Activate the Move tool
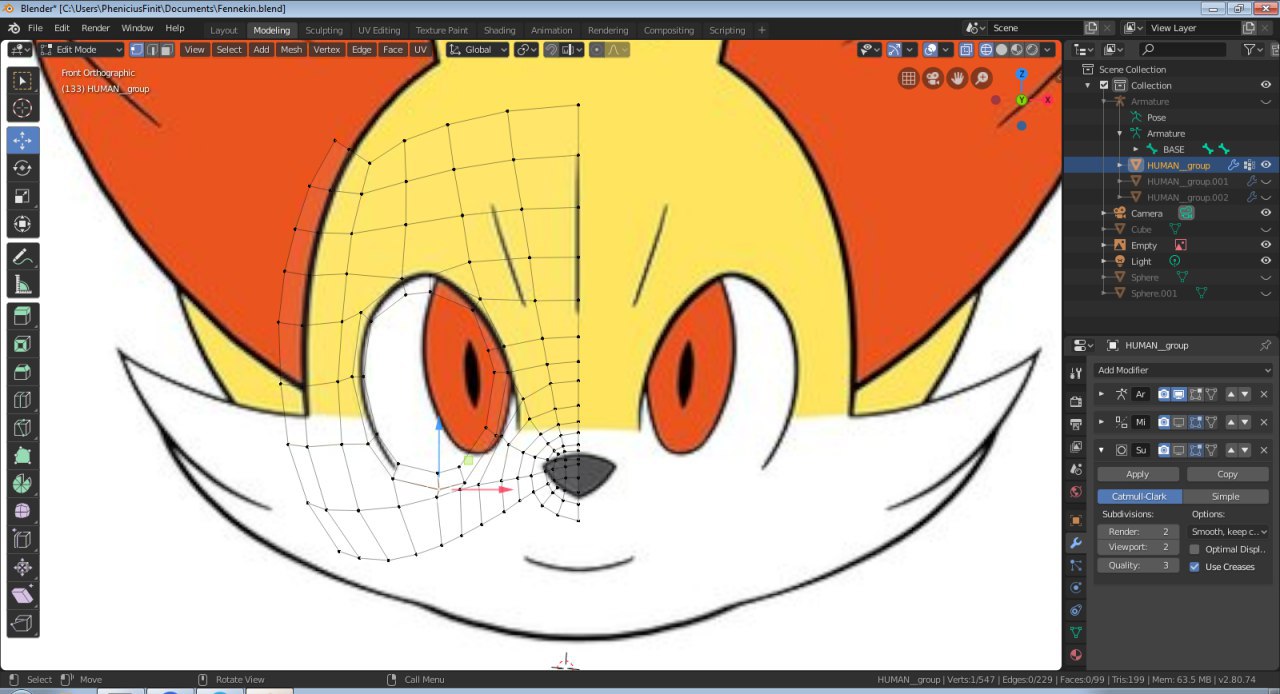The width and height of the screenshot is (1280, 694). tap(23, 140)
